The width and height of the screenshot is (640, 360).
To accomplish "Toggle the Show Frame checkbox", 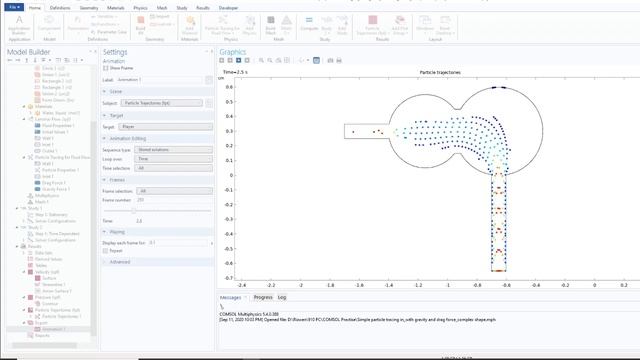I will tap(106, 68).
